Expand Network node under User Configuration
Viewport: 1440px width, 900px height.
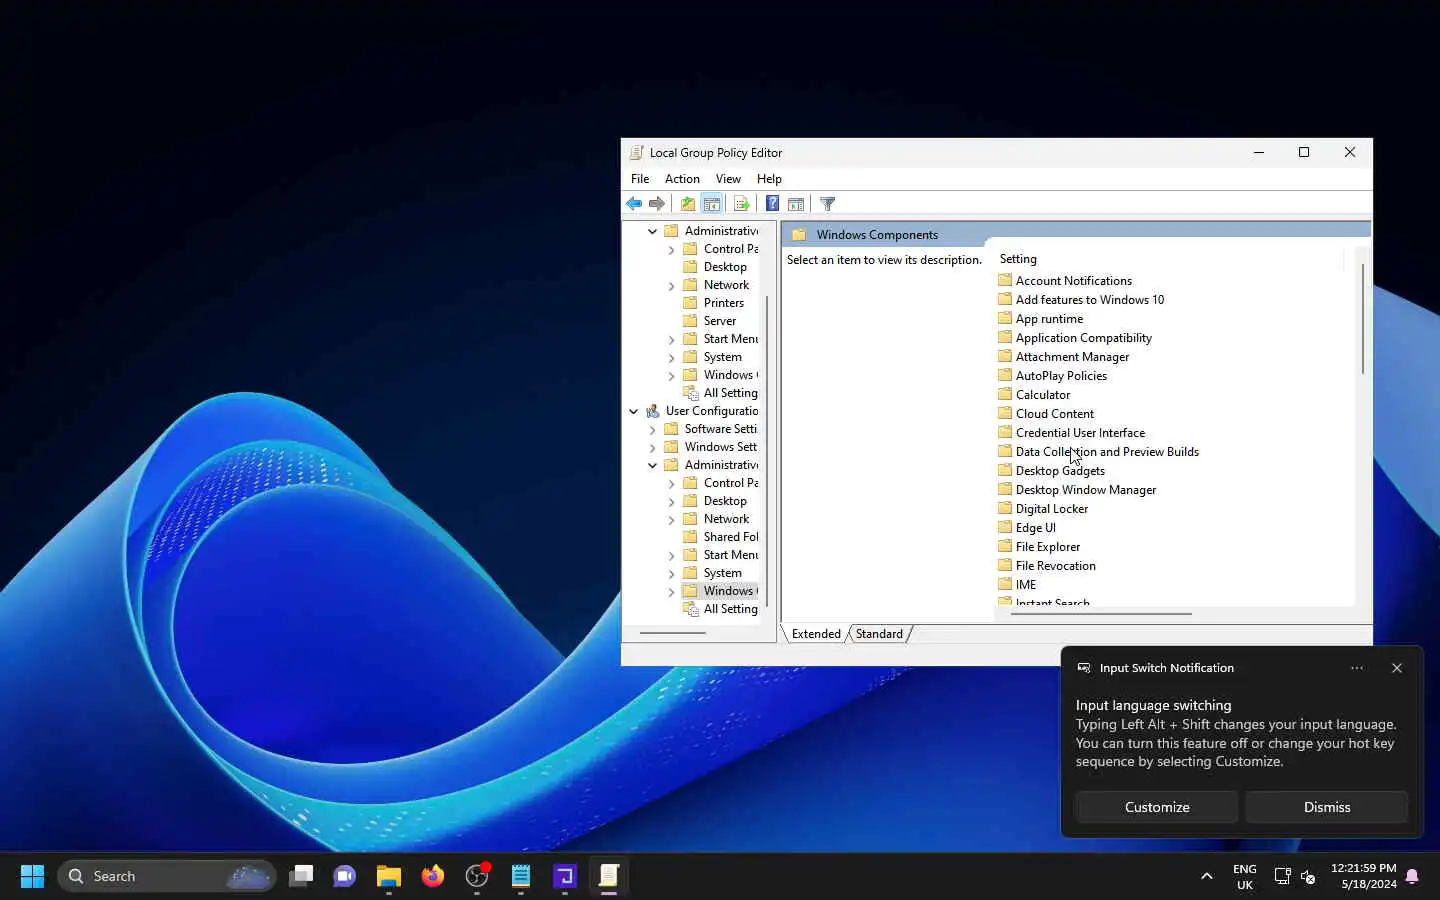point(672,519)
